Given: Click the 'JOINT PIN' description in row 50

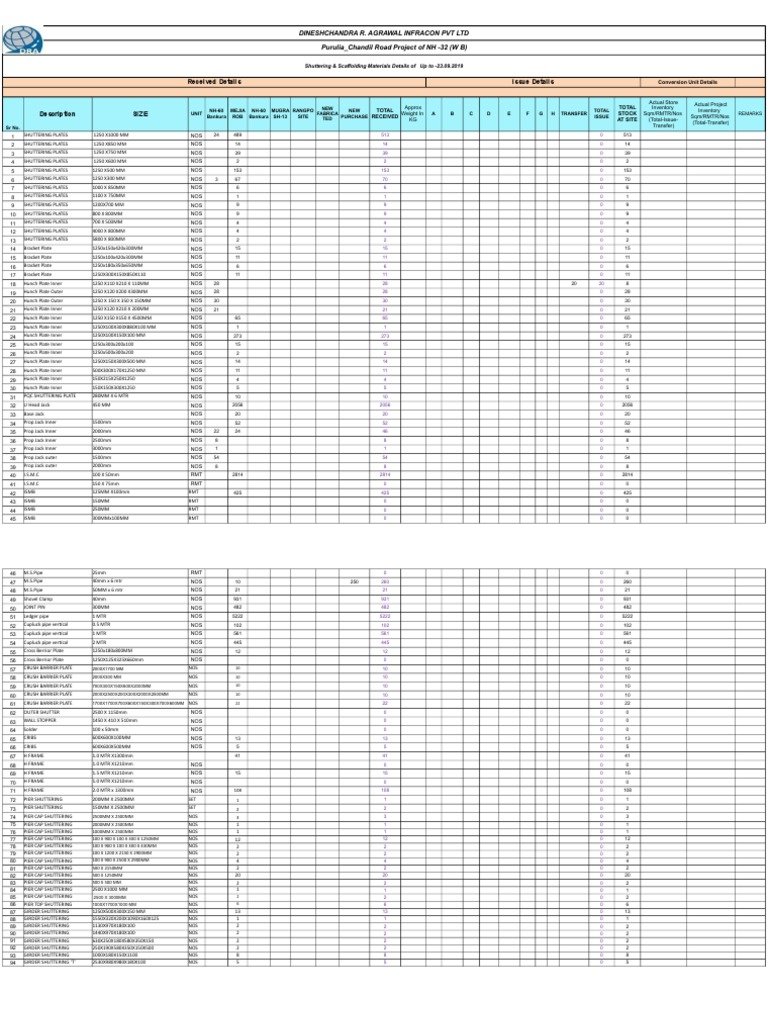Looking at the screenshot, I should click(x=57, y=607).
